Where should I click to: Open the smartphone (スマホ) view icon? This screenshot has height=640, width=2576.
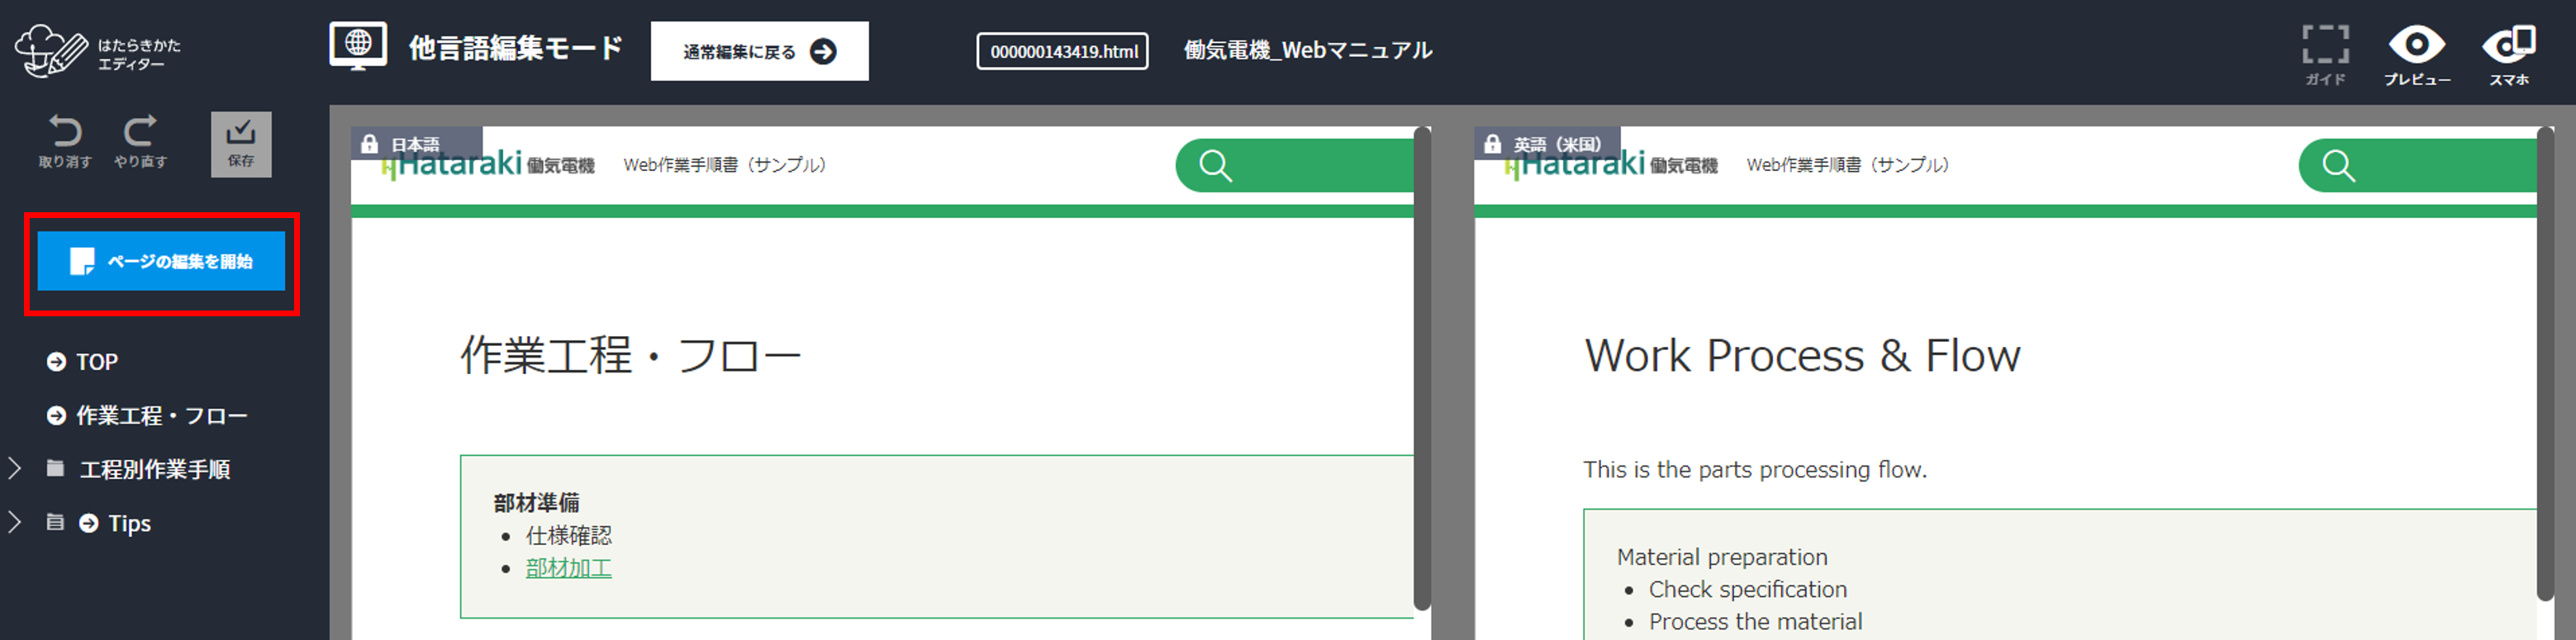pyautogui.click(x=2508, y=47)
